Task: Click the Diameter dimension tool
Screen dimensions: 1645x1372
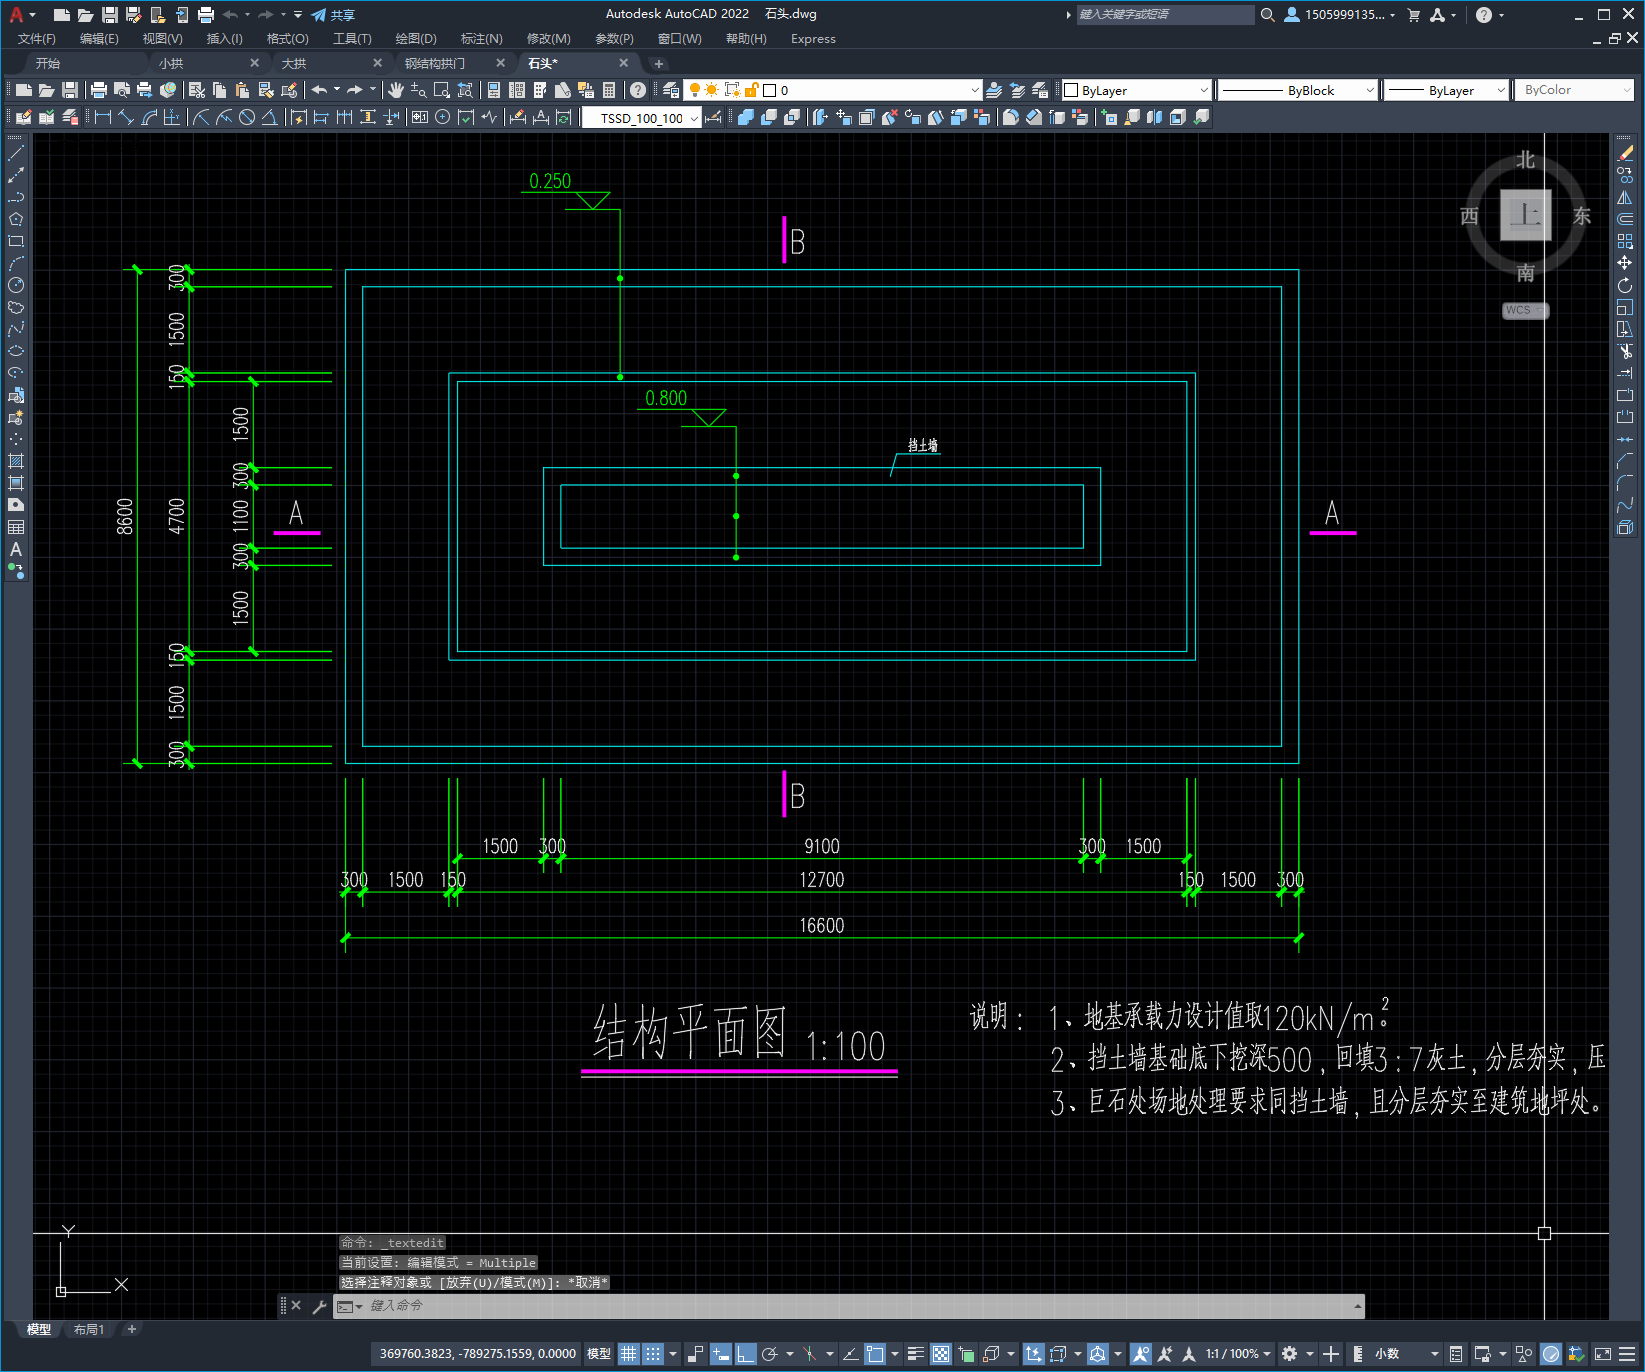Action: pyautogui.click(x=247, y=117)
